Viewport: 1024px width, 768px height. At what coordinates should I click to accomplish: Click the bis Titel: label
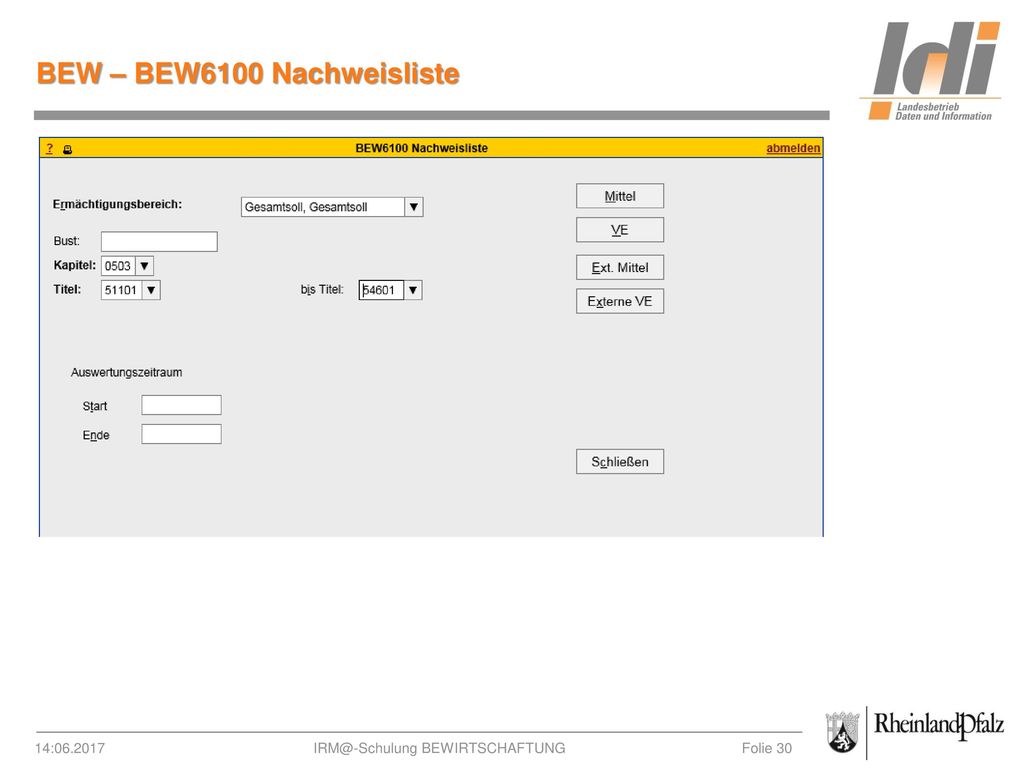pos(322,289)
